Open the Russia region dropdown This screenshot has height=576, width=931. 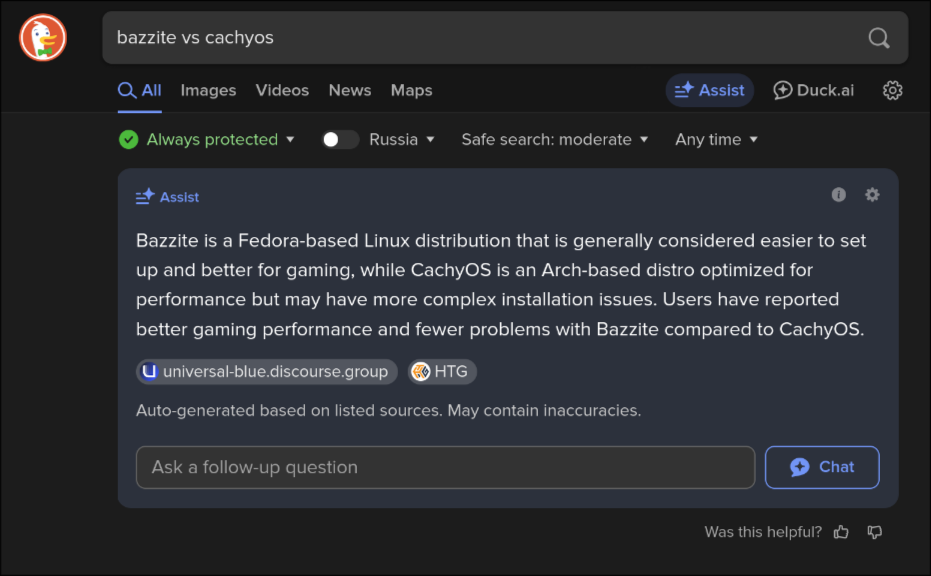[402, 140]
